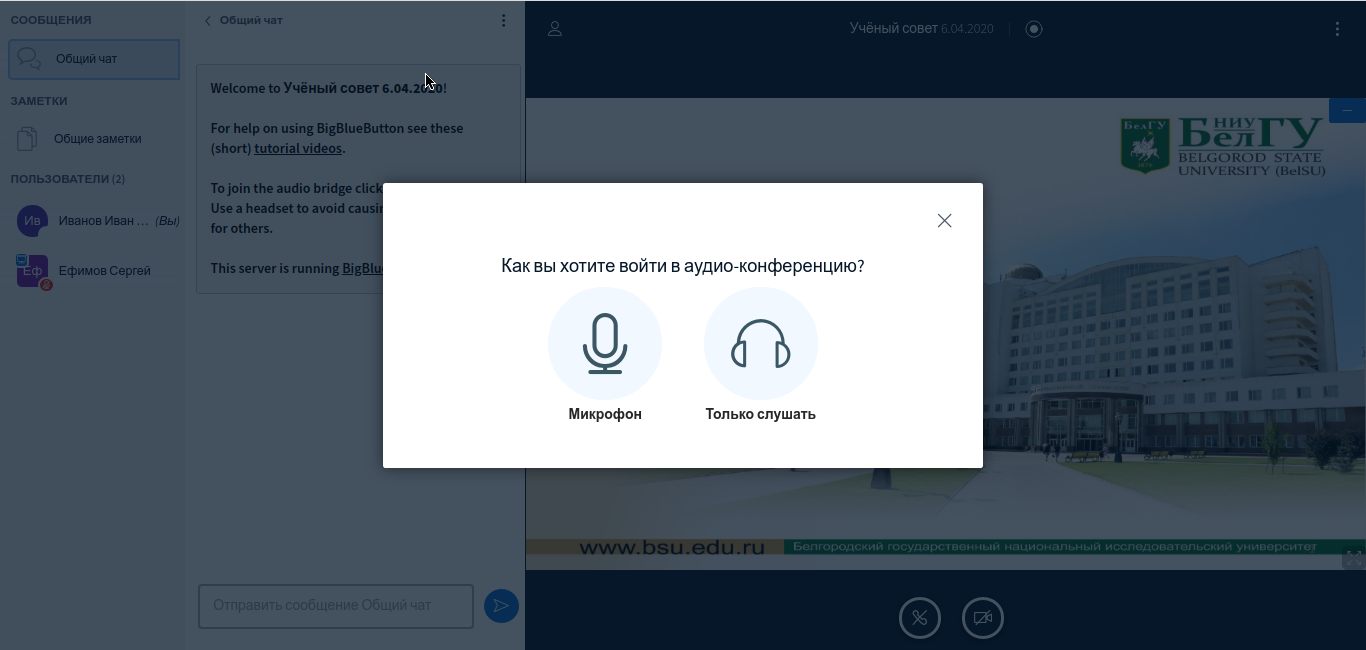Image resolution: width=1366 pixels, height=650 pixels.
Task: Click the Общий чат speech bubbles icon
Action: (30, 59)
